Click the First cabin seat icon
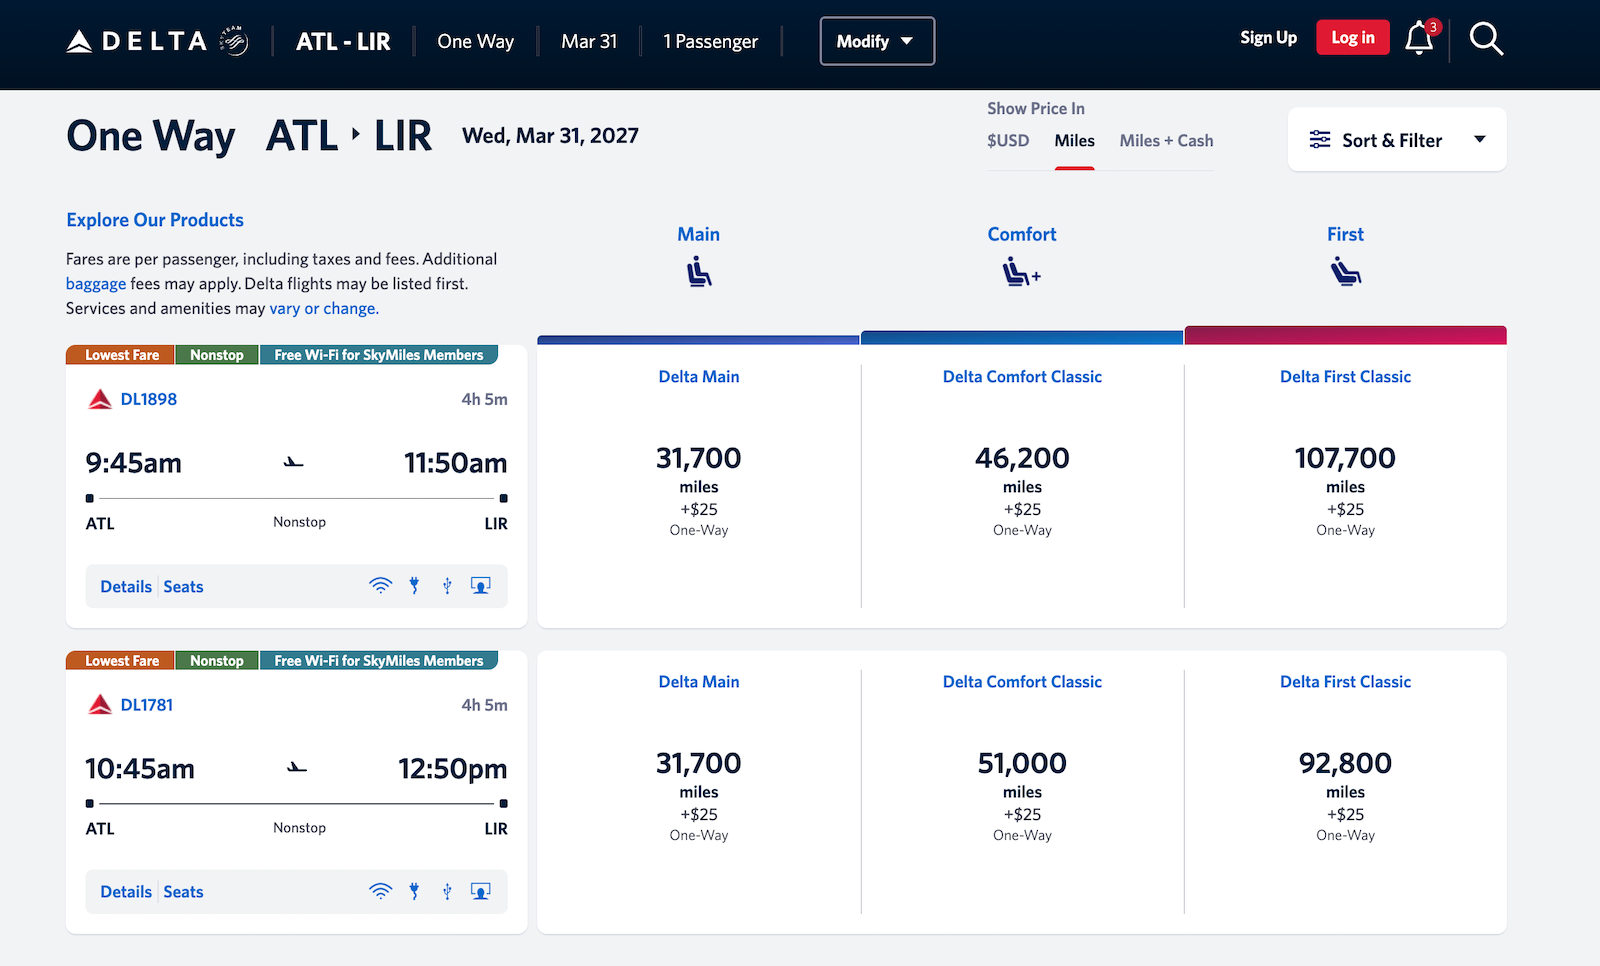Image resolution: width=1600 pixels, height=966 pixels. pos(1346,271)
